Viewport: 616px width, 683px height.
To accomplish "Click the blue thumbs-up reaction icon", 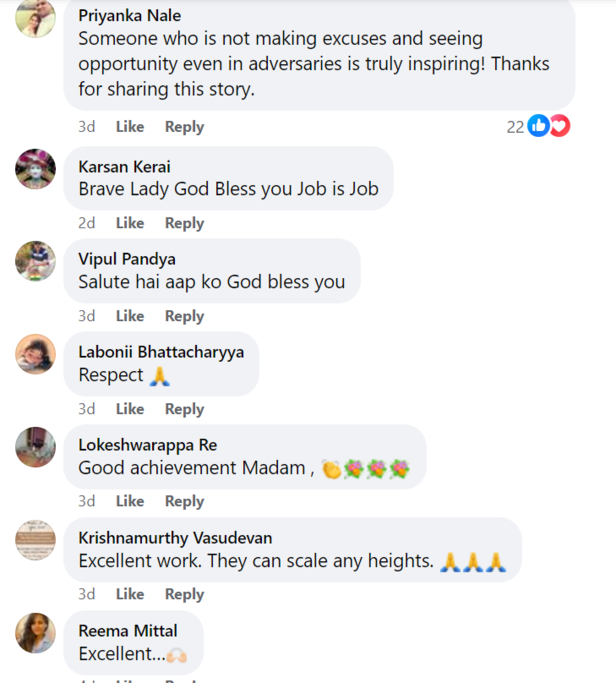I will coord(538,126).
